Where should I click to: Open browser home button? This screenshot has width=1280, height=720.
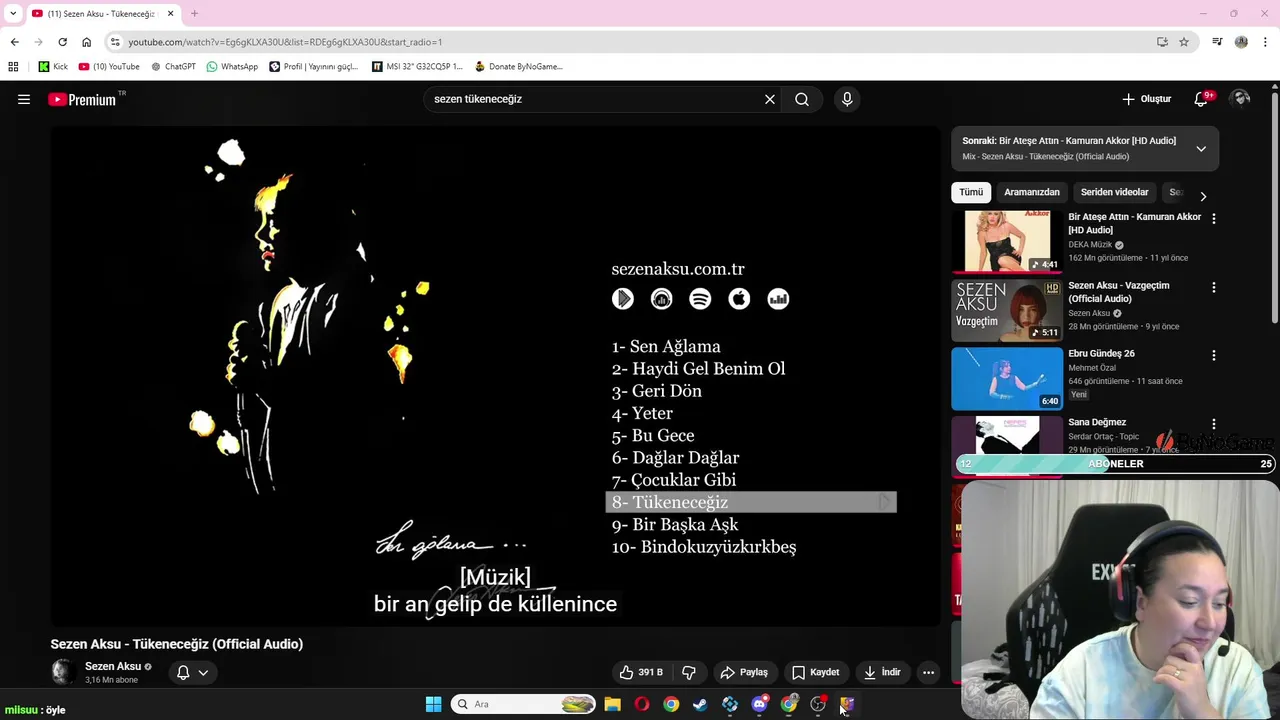pos(86,42)
